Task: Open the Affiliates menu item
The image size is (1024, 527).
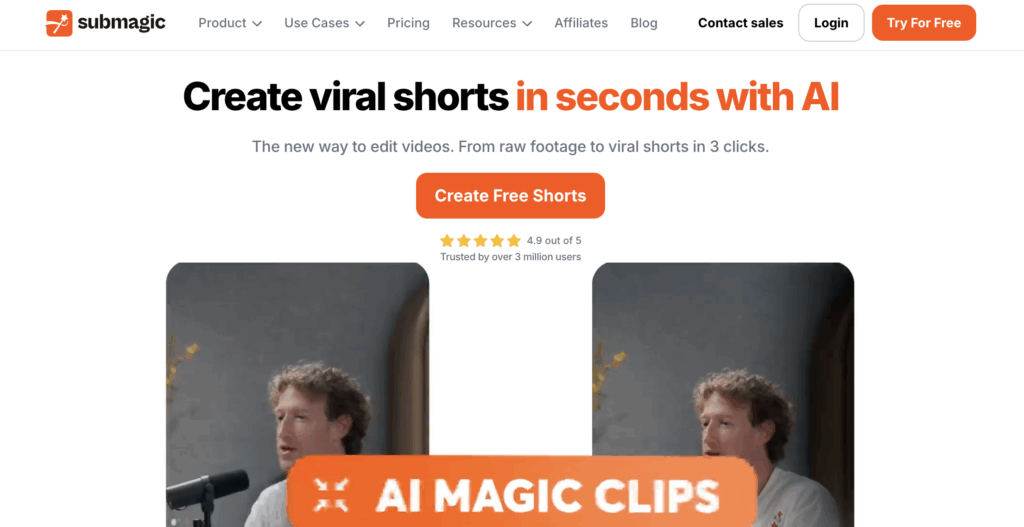Action: click(x=581, y=23)
